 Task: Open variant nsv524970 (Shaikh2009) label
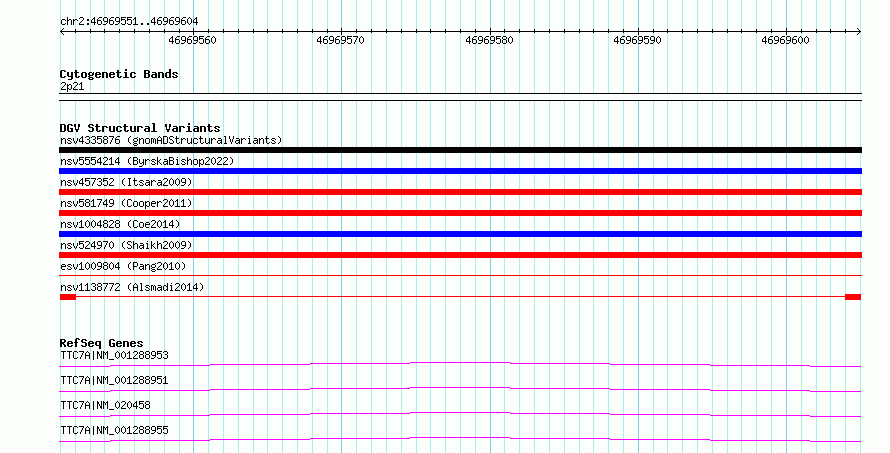(x=126, y=245)
